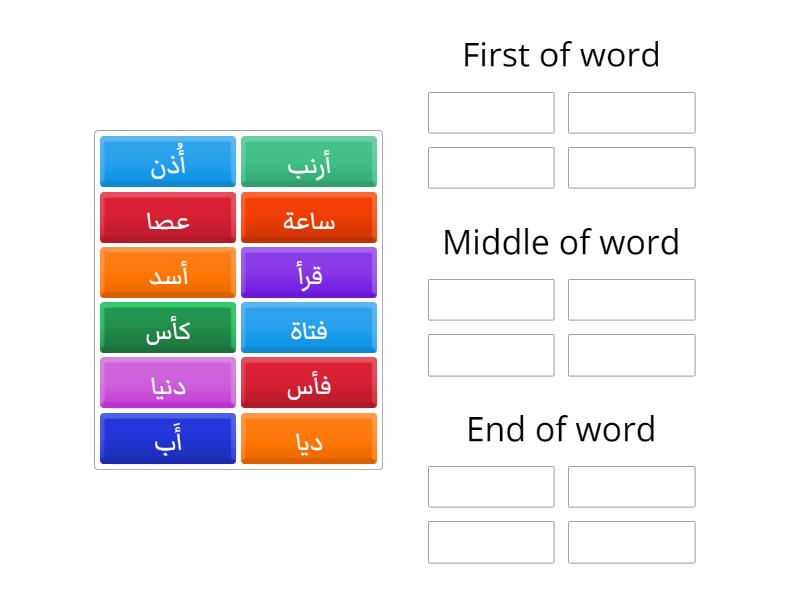
Task: Click the First of word heading
Action: 560,55
